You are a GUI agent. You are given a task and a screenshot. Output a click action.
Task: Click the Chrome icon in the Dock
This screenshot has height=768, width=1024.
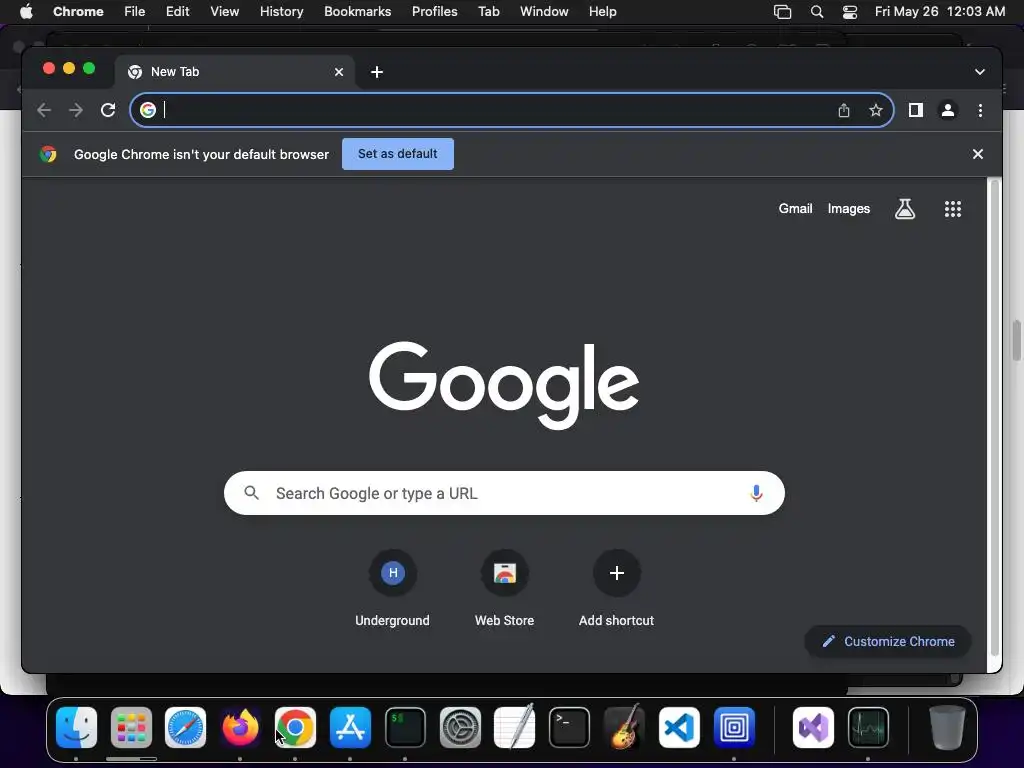[x=295, y=727]
